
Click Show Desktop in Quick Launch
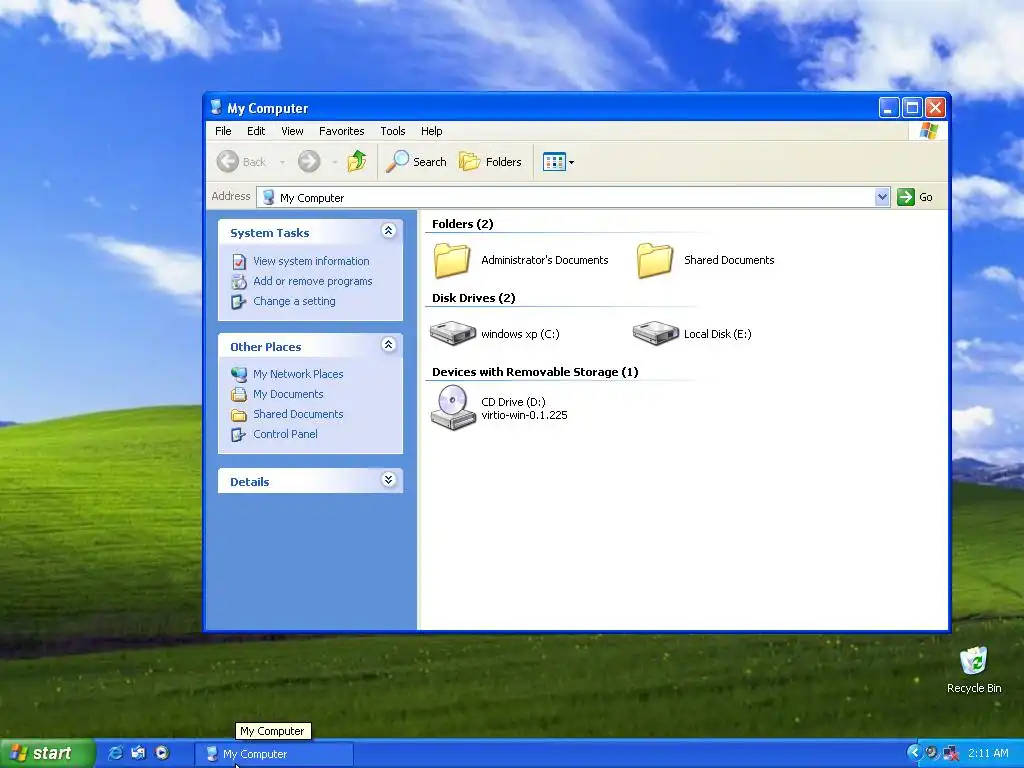(138, 753)
